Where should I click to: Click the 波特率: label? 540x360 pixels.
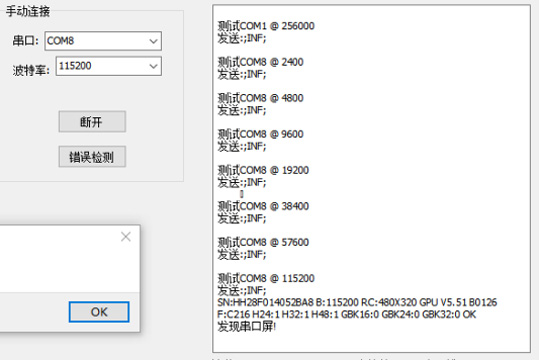[x=31, y=71]
